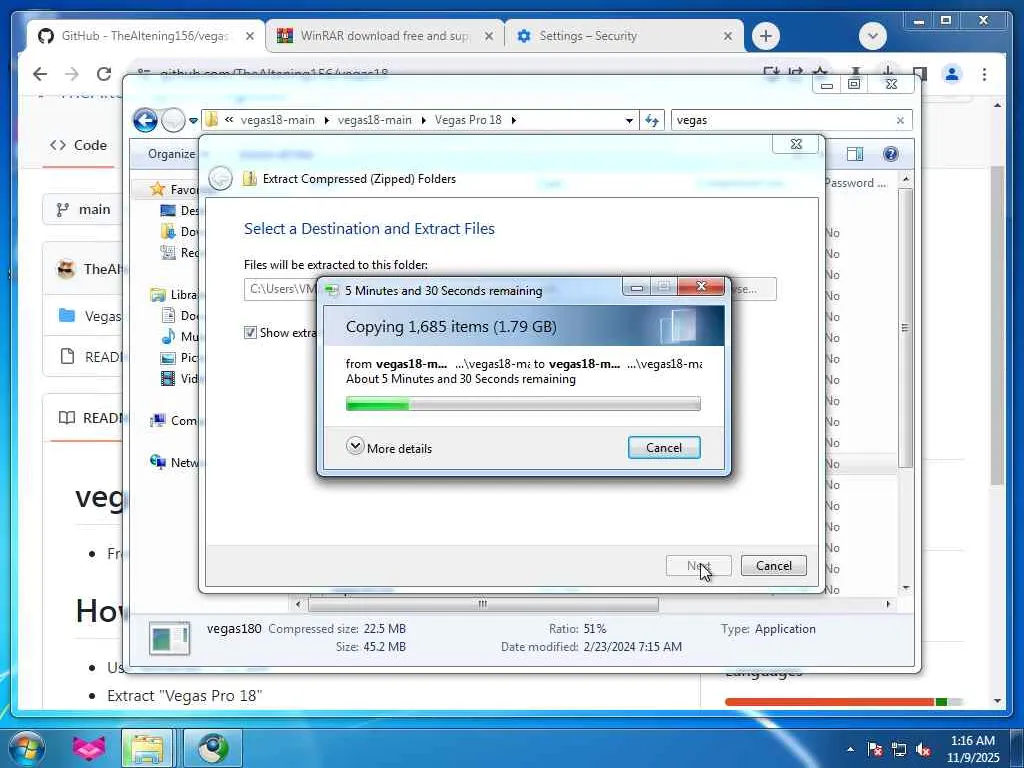Open the browser profile icon
Viewport: 1024px width, 768px height.
coord(952,74)
